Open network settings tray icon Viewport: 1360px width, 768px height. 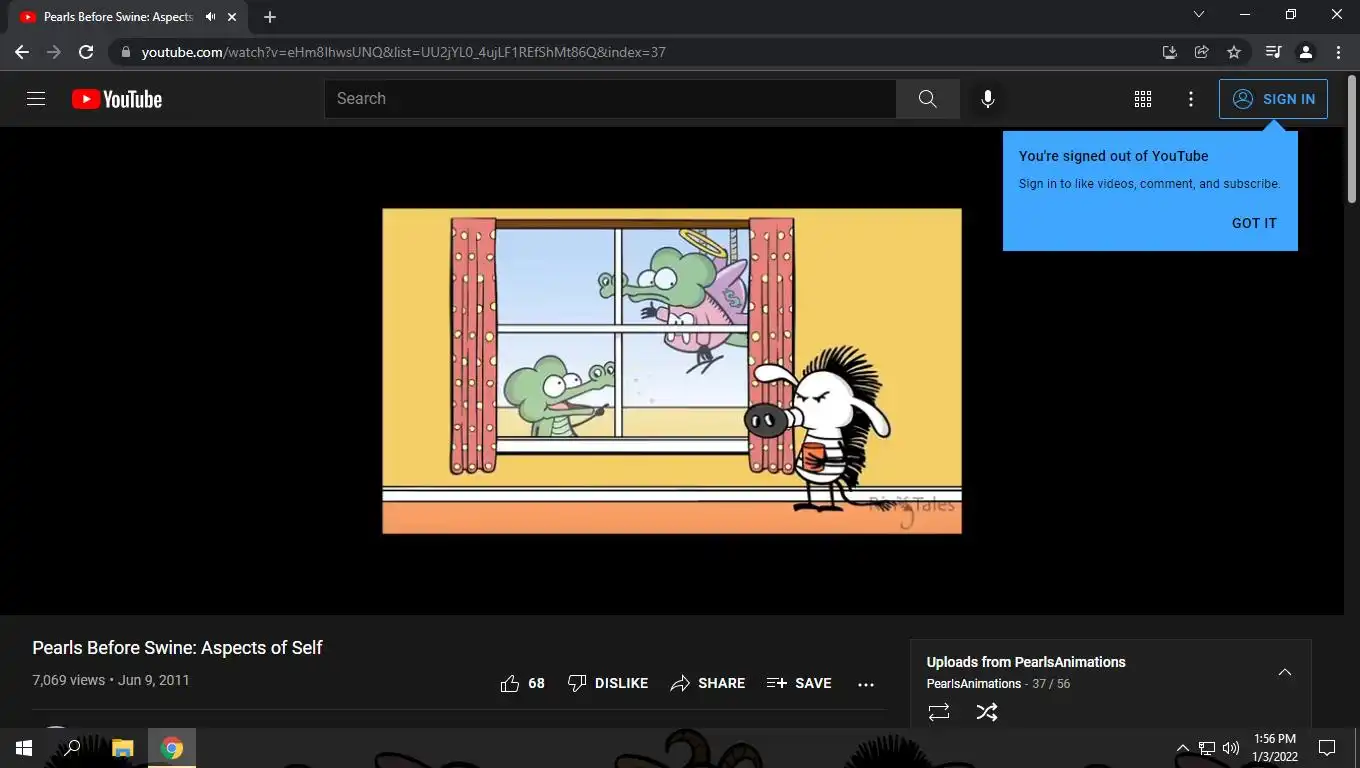pyautogui.click(x=1207, y=748)
